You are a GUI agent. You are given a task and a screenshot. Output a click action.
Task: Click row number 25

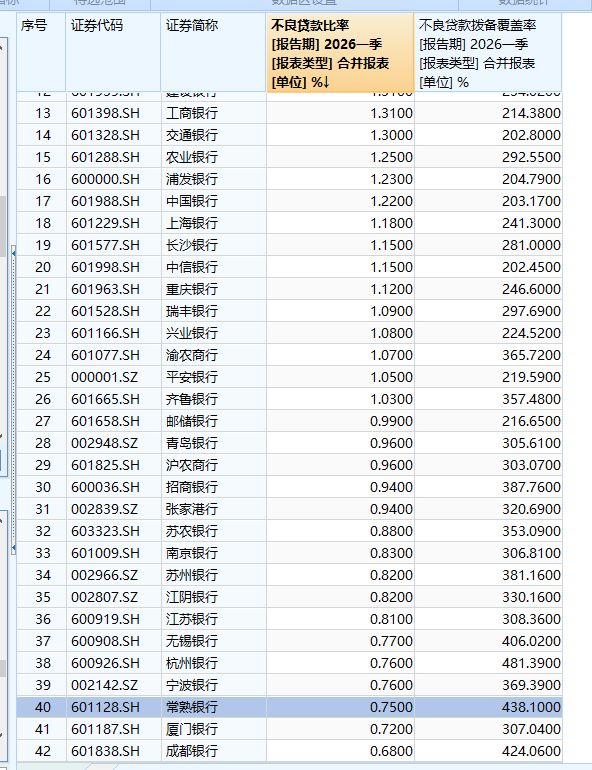(x=41, y=377)
